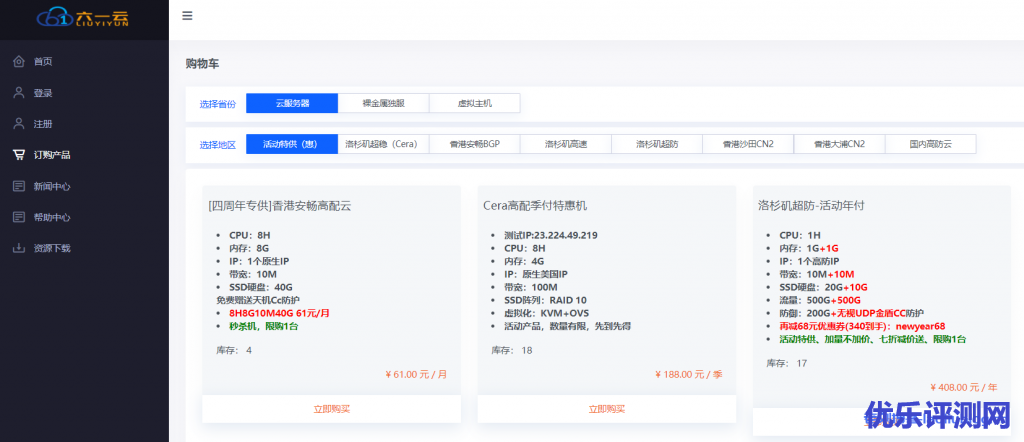Click the user icon beside 注册

[19, 124]
